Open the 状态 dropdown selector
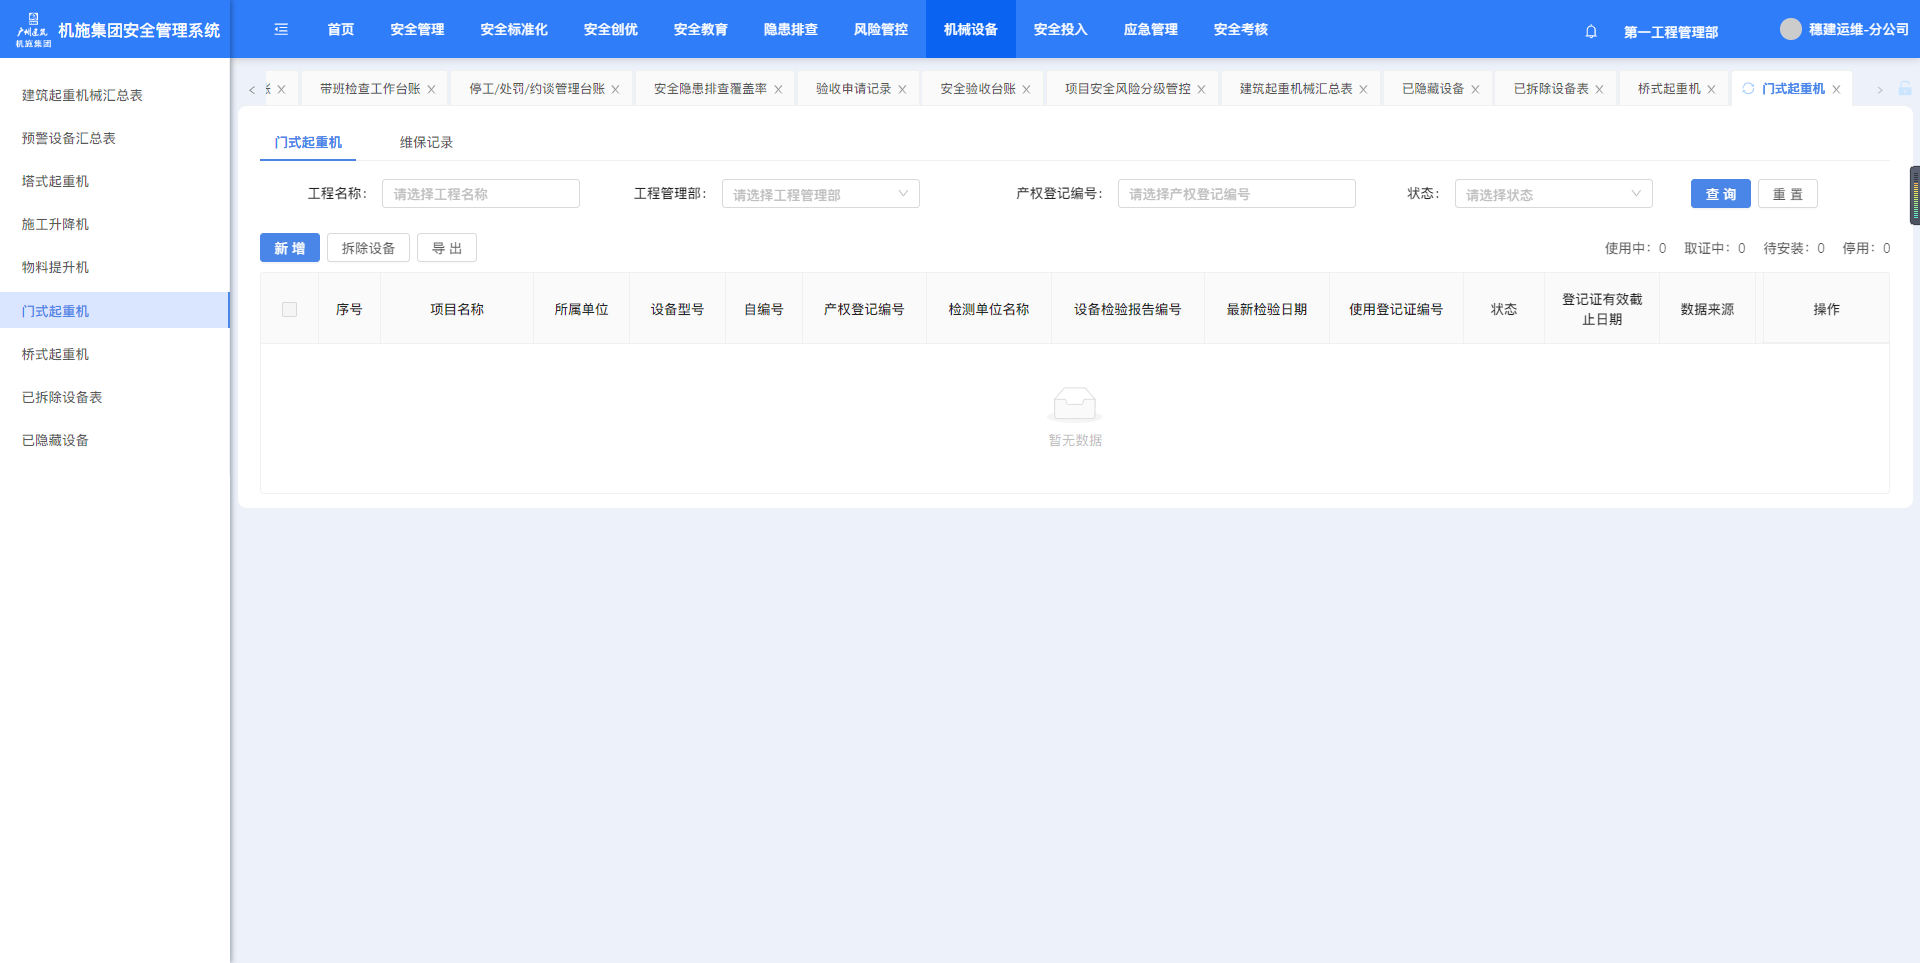 [x=1552, y=194]
